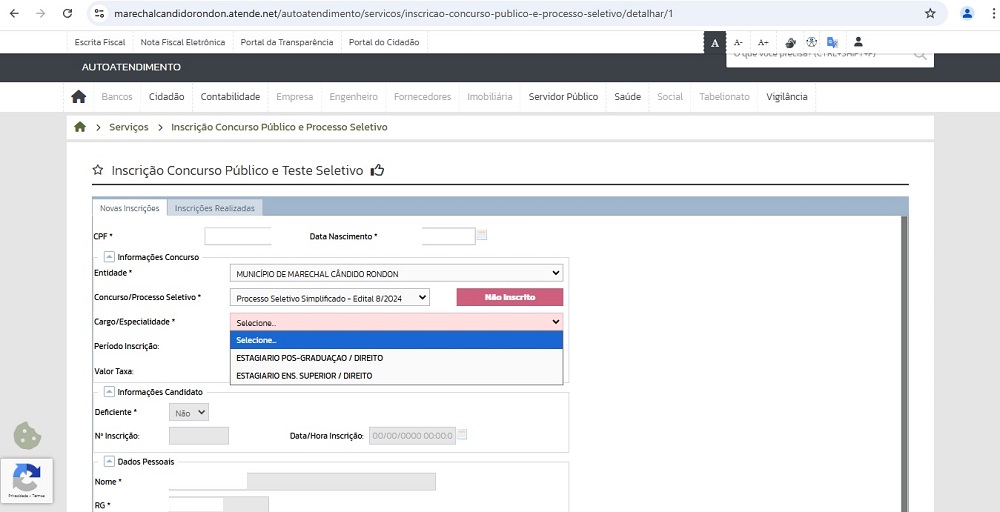
Task: Open the Entidade dropdown
Action: [396, 273]
